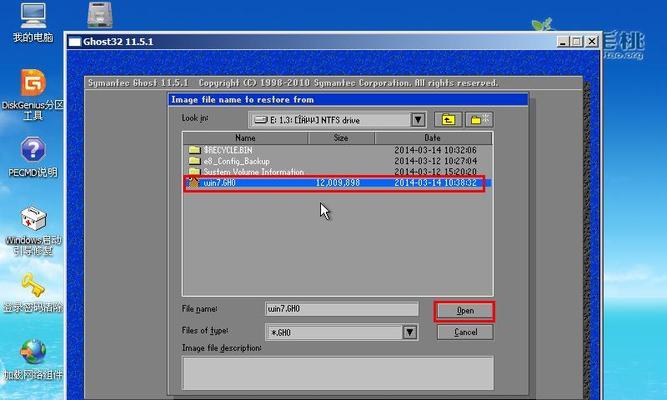Select the win7.GHO file name
This screenshot has width=667, height=400.
(219, 183)
